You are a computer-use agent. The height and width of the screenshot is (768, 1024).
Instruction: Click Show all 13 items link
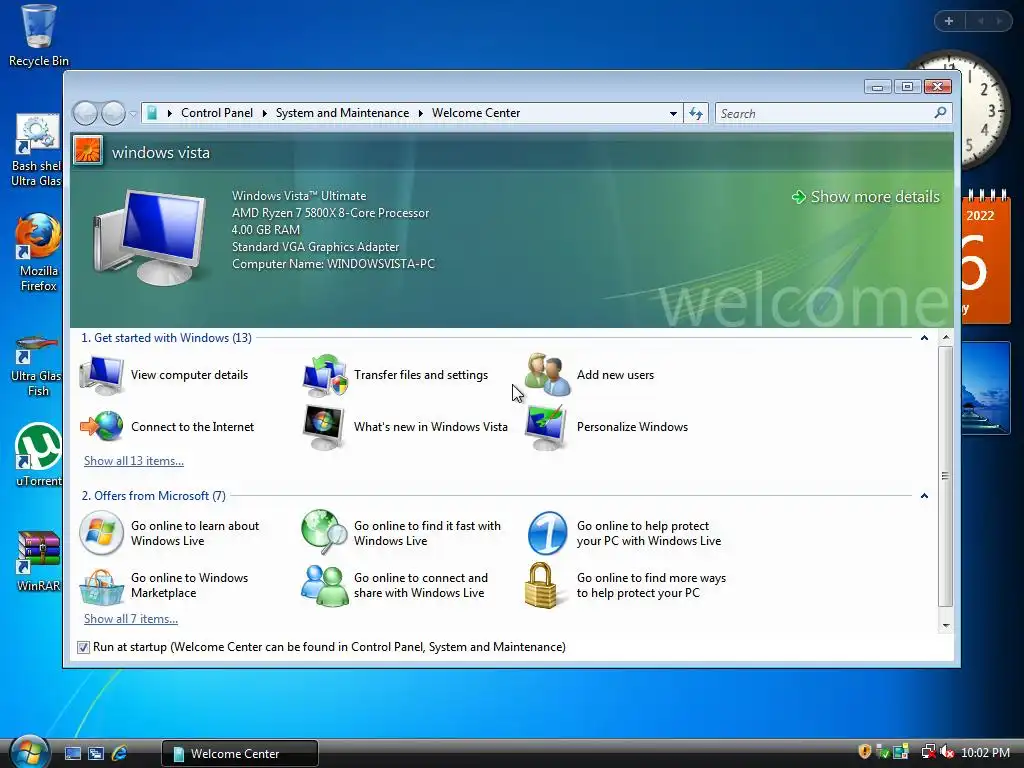(134, 461)
